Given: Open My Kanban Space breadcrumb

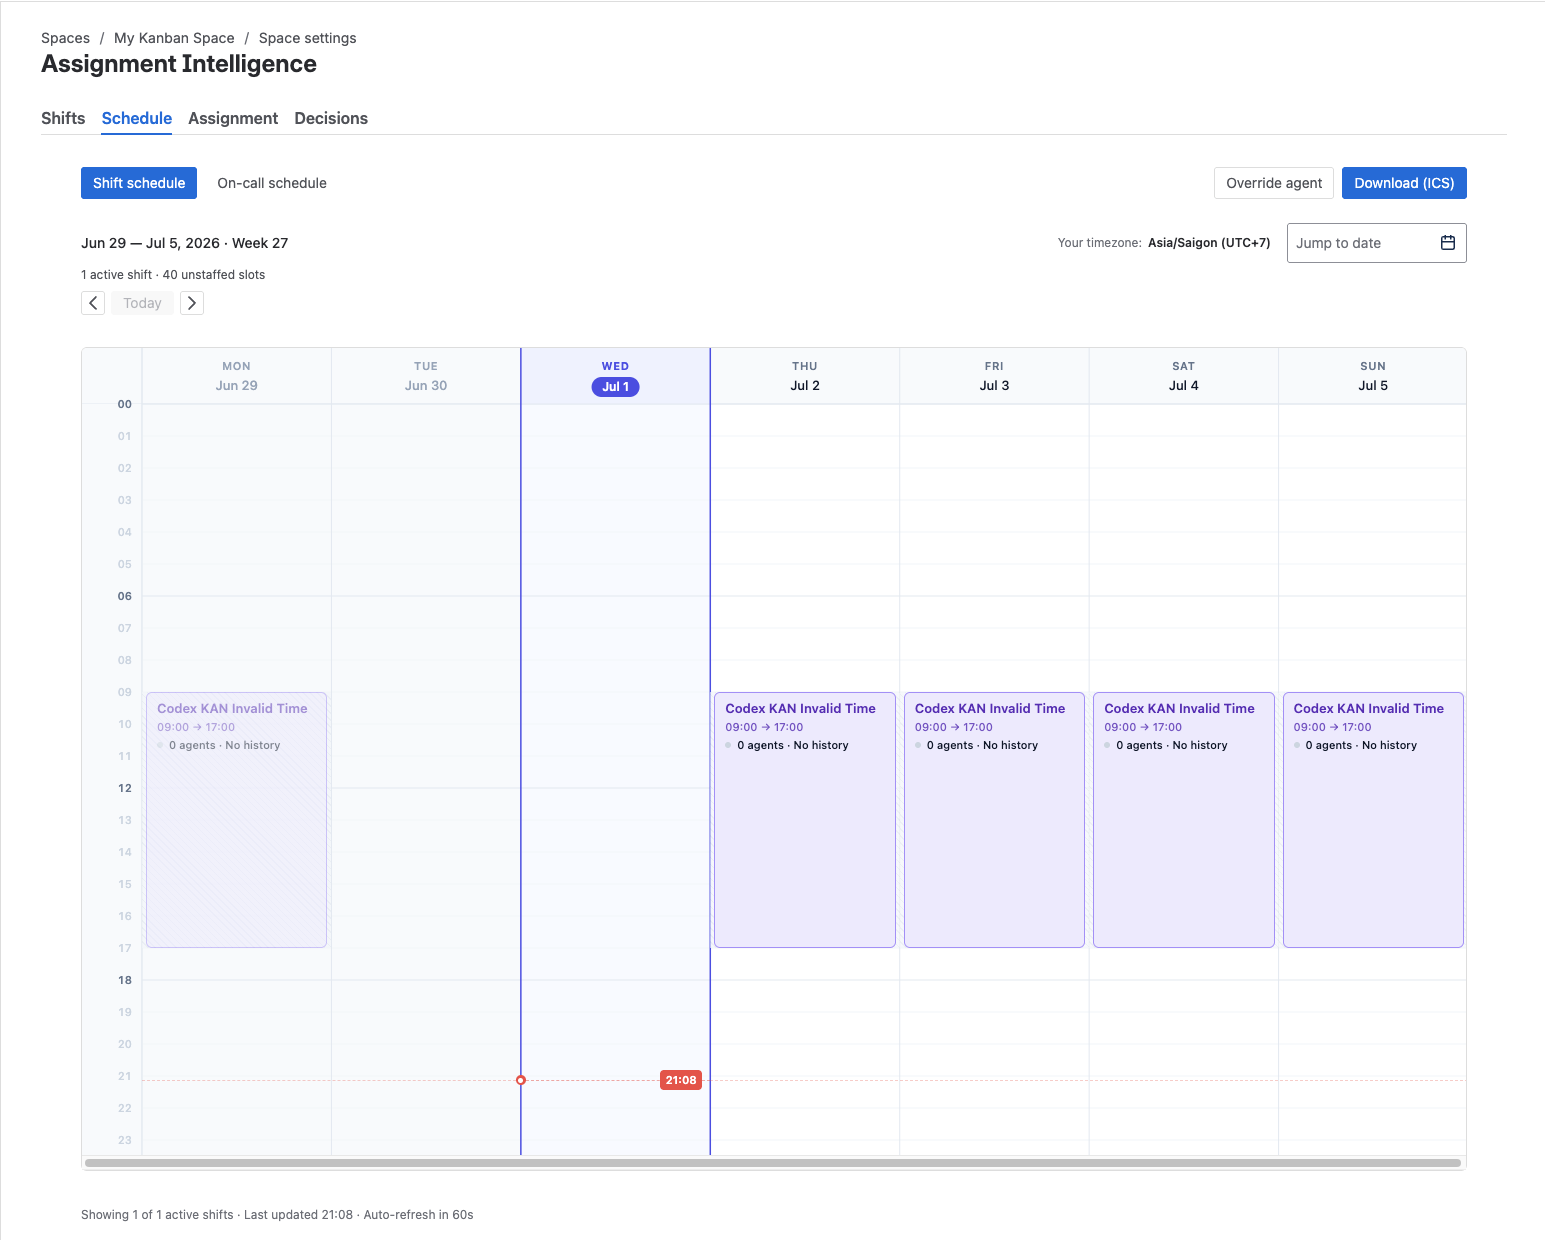Looking at the screenshot, I should (174, 38).
